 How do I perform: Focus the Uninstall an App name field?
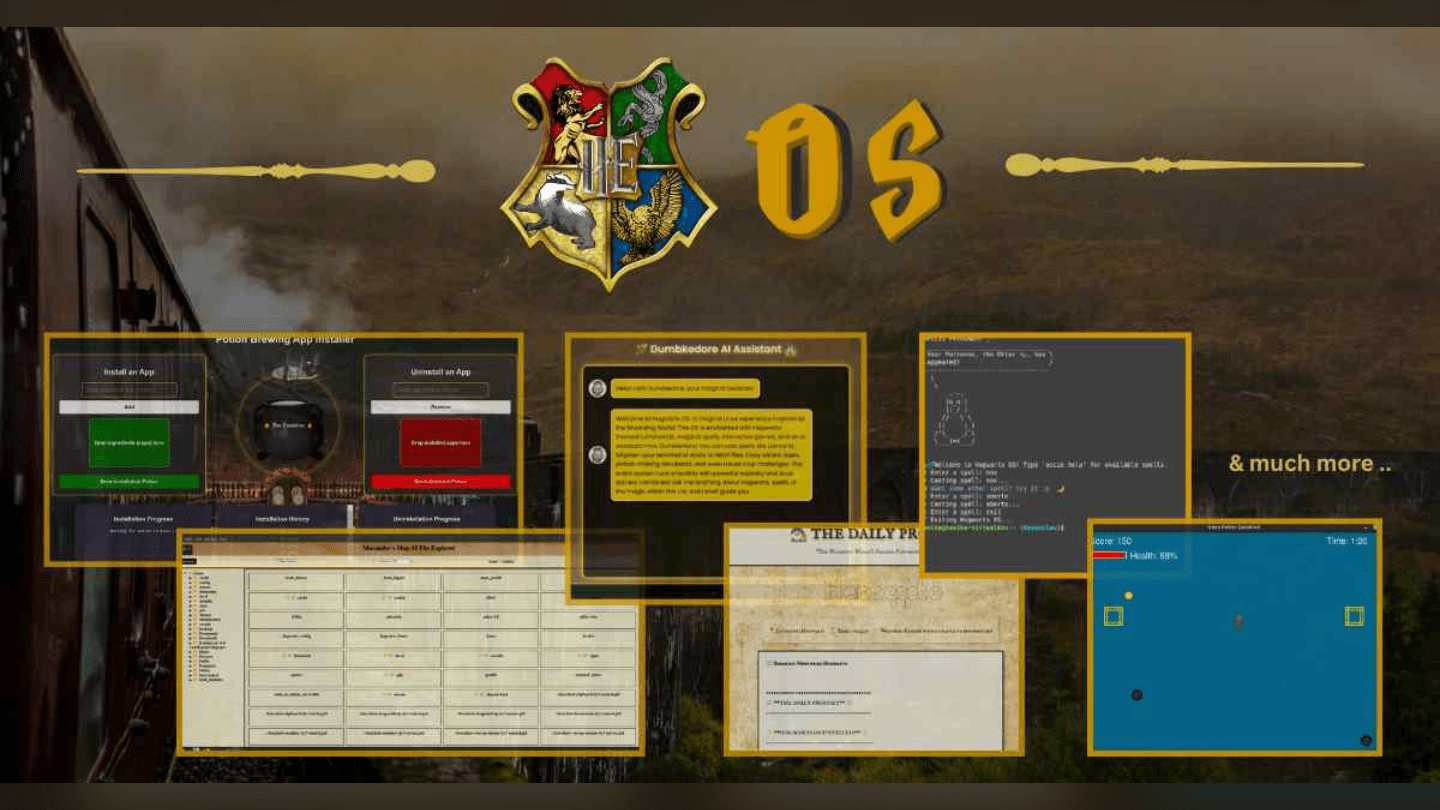point(441,390)
